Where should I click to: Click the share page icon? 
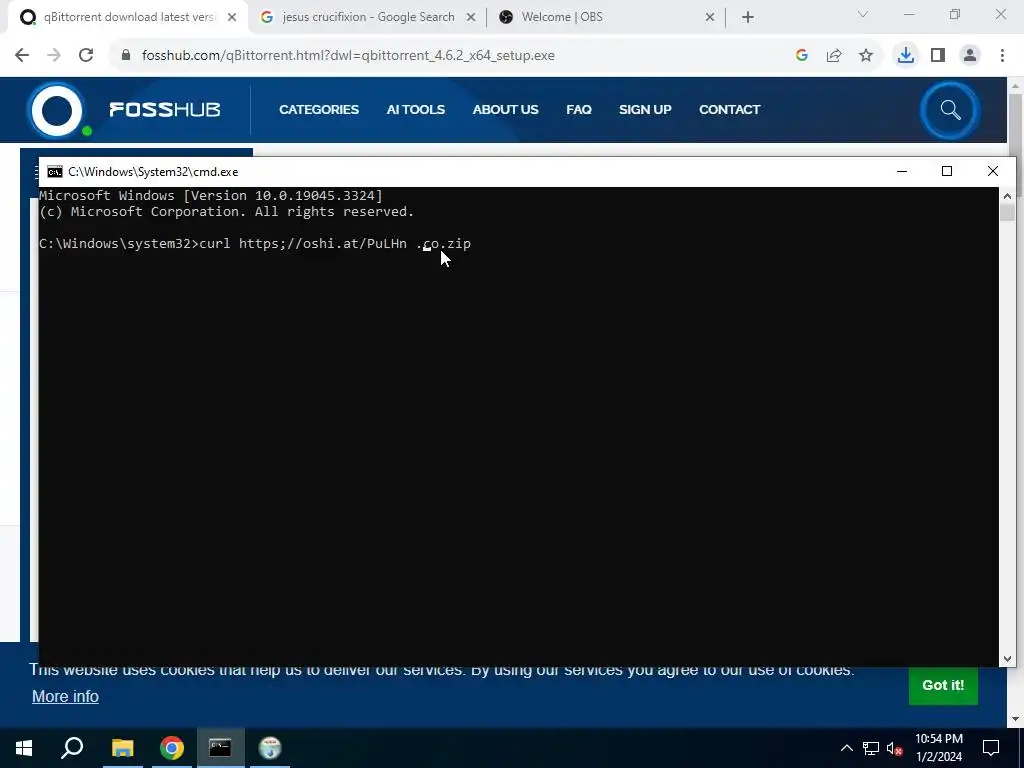834,56
